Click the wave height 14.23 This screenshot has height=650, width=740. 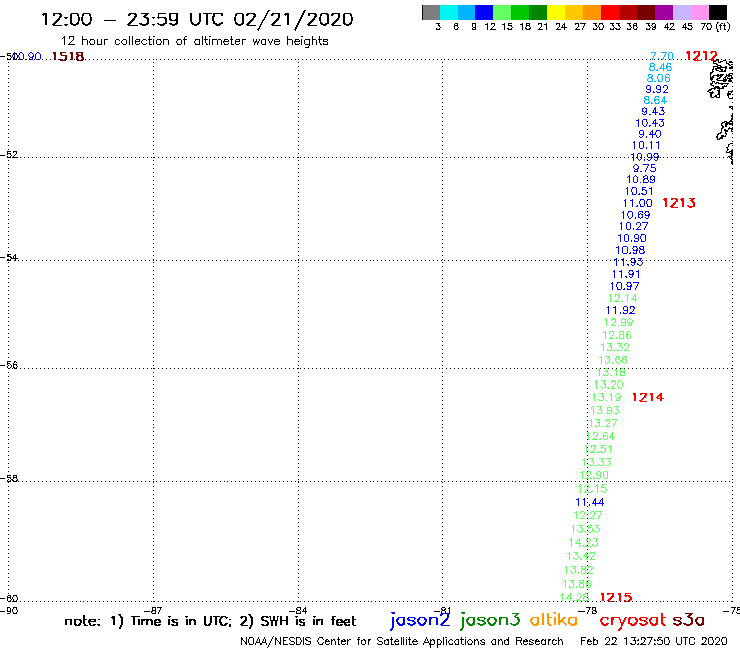point(583,543)
